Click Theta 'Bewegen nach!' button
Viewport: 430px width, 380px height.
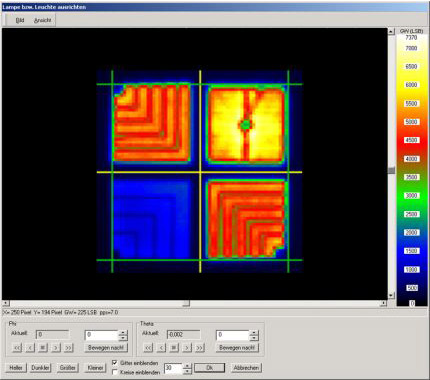(237, 348)
